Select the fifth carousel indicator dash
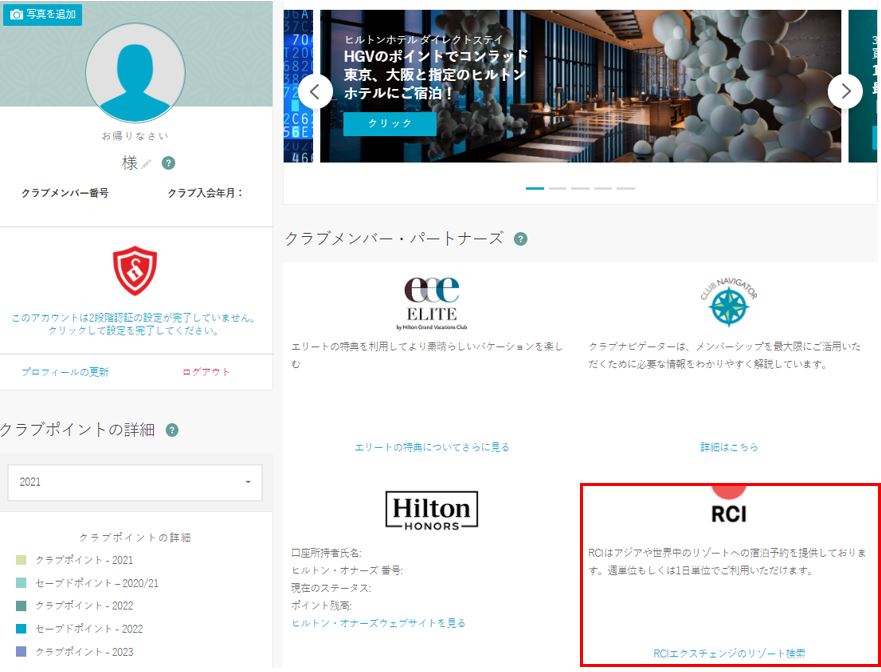Screen dimensions: 881x672 [x=626, y=188]
